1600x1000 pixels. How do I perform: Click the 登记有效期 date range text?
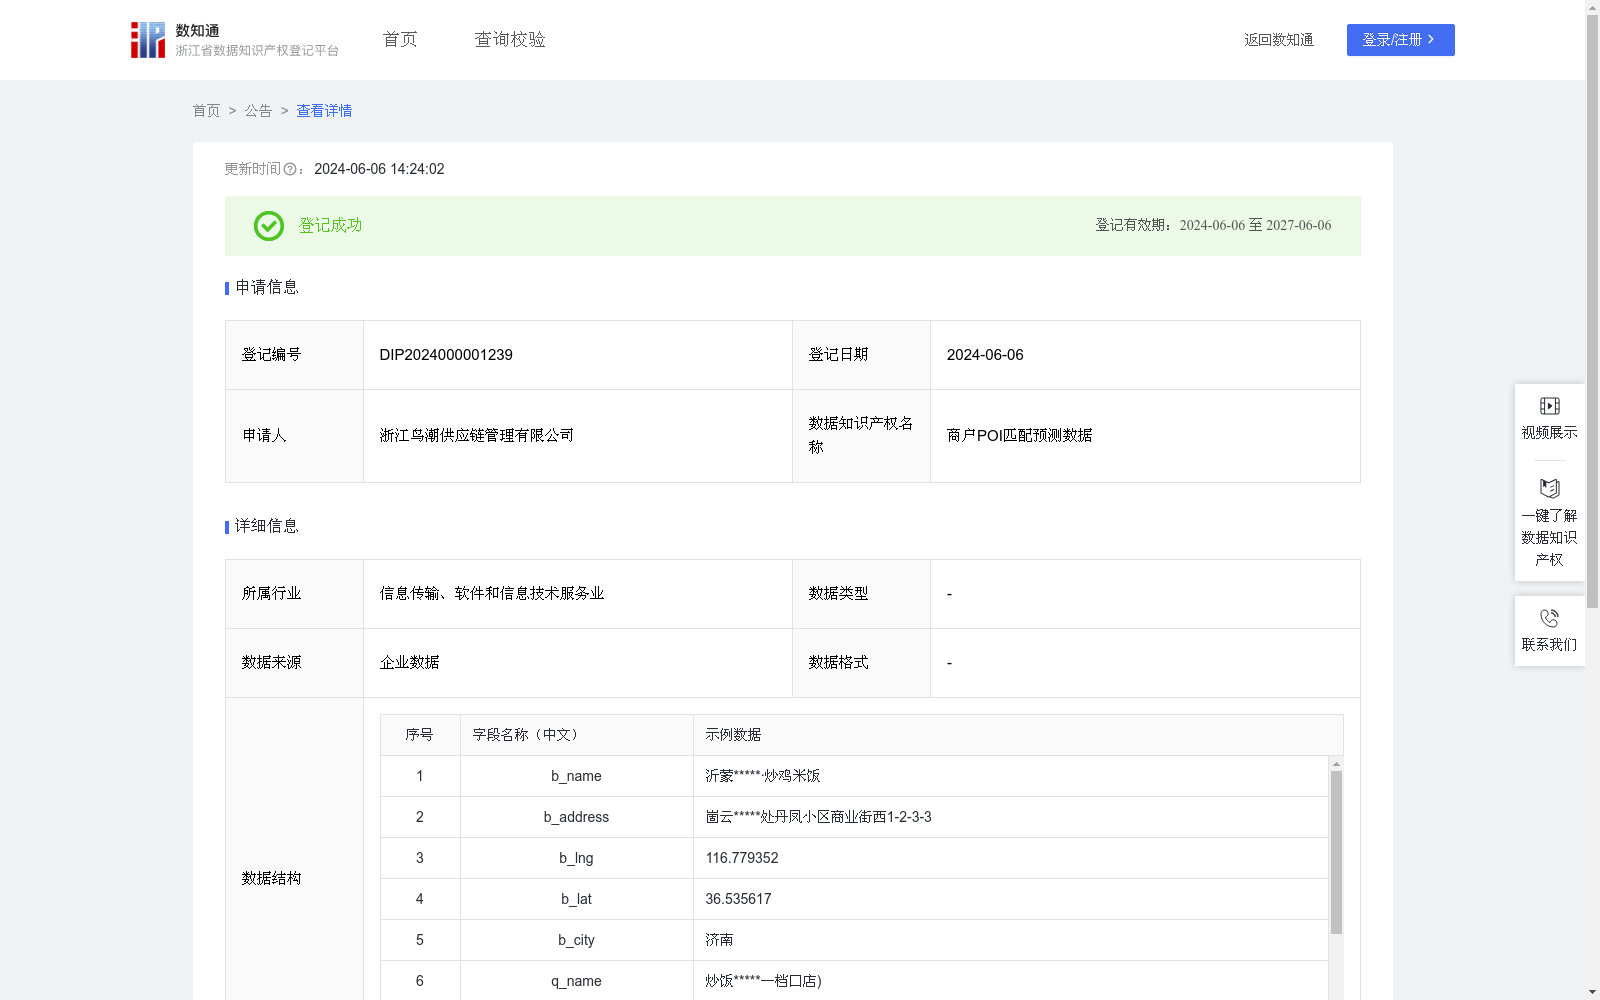pyautogui.click(x=1255, y=226)
